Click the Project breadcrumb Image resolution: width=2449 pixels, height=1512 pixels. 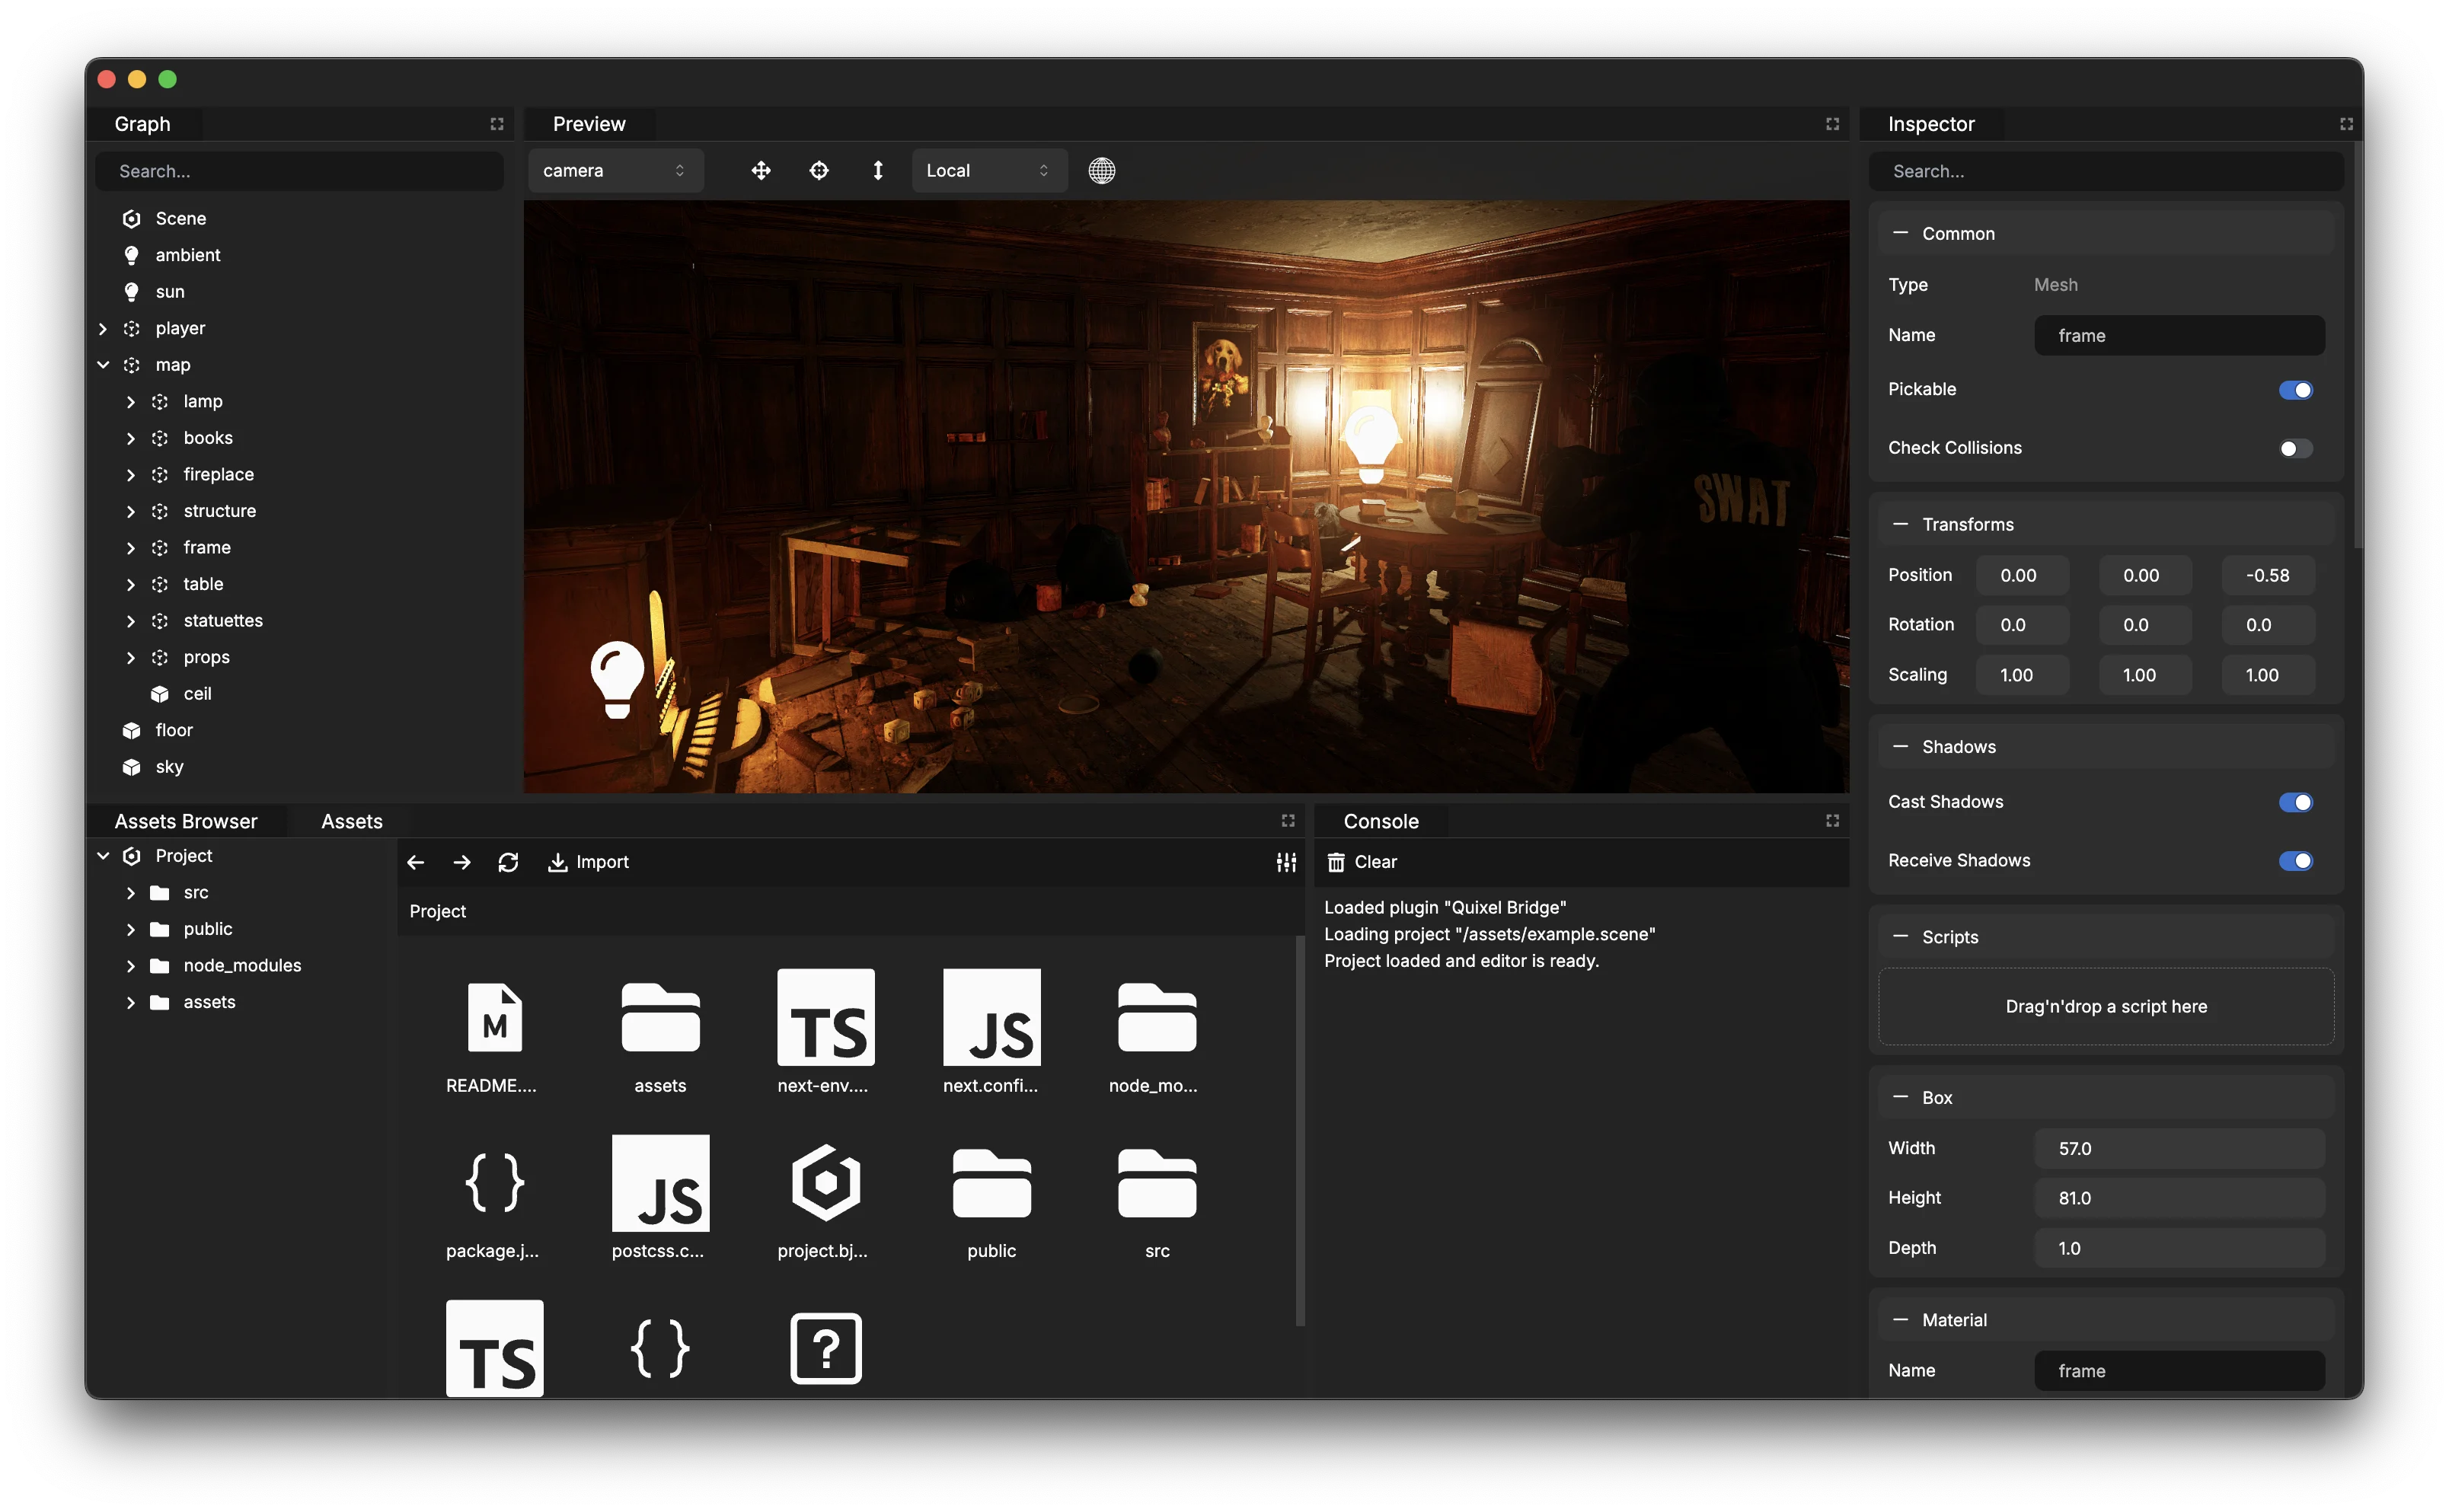click(x=438, y=912)
